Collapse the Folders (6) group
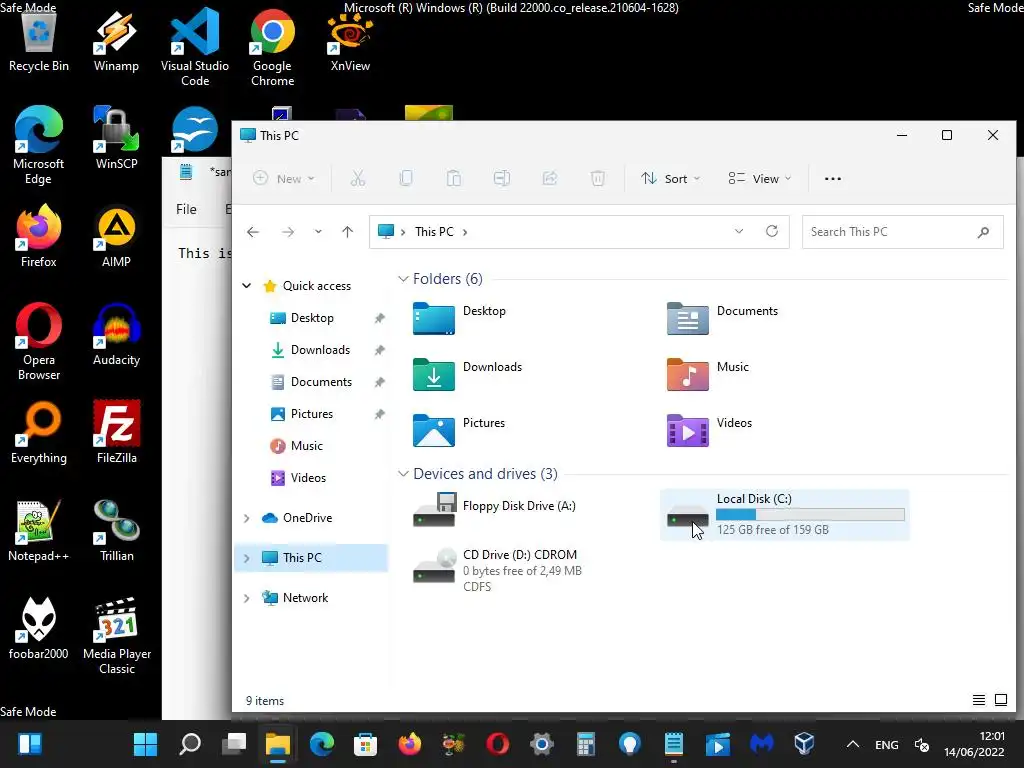This screenshot has width=1024, height=768. [x=404, y=279]
